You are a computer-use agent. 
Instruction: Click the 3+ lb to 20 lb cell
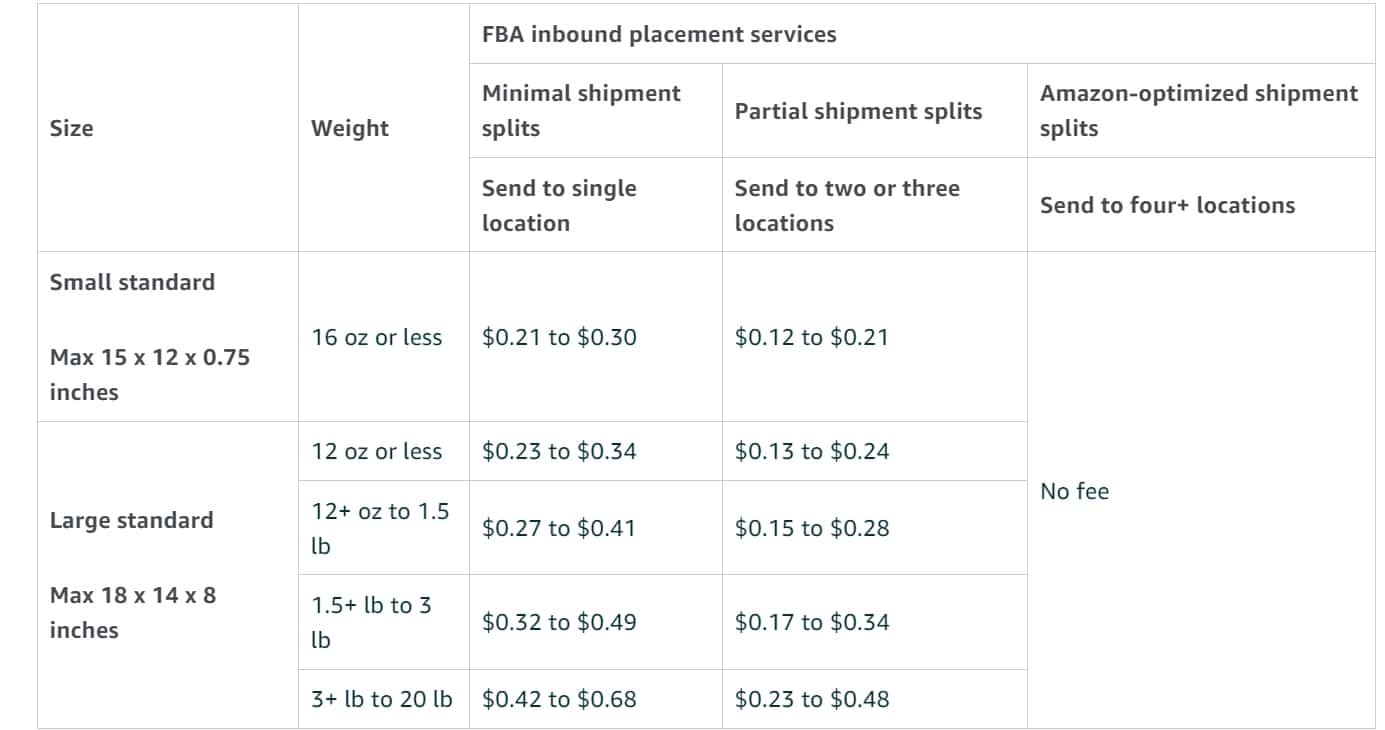point(381,699)
